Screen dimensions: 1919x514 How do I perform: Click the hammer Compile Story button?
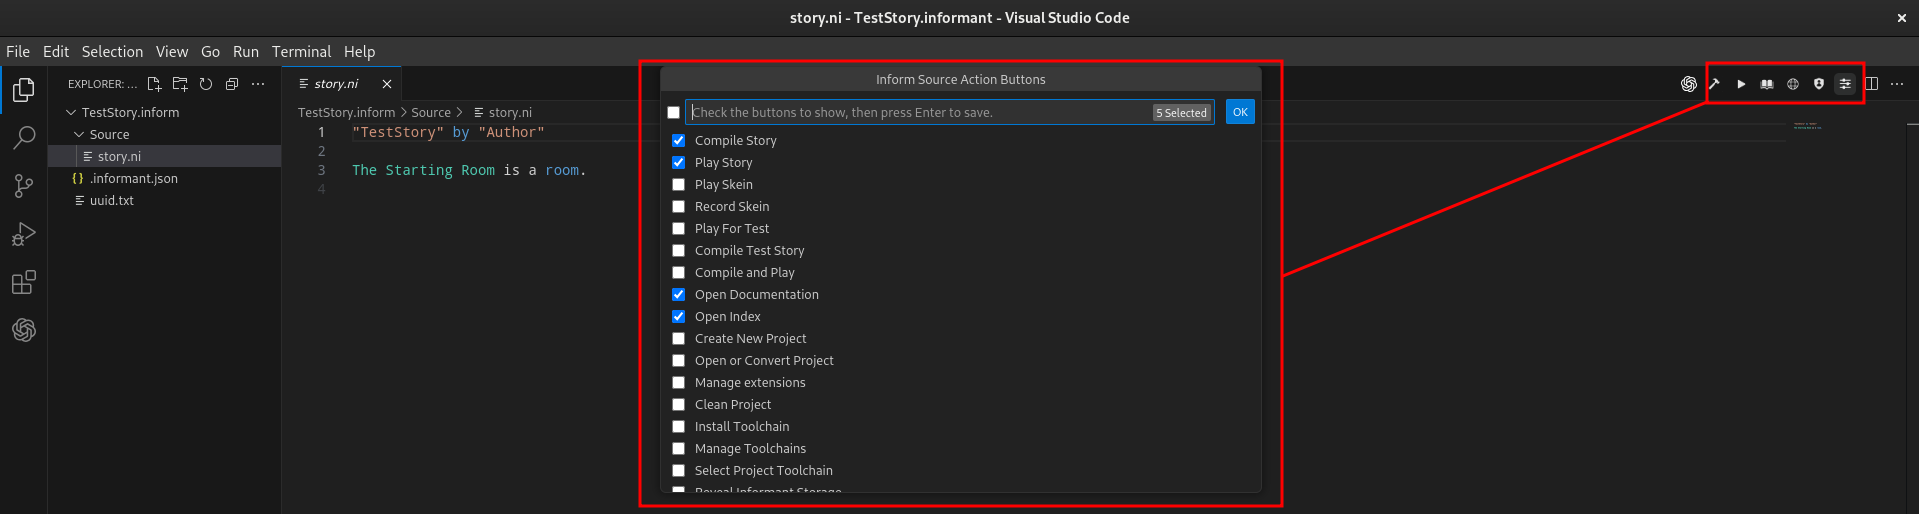pos(1715,84)
